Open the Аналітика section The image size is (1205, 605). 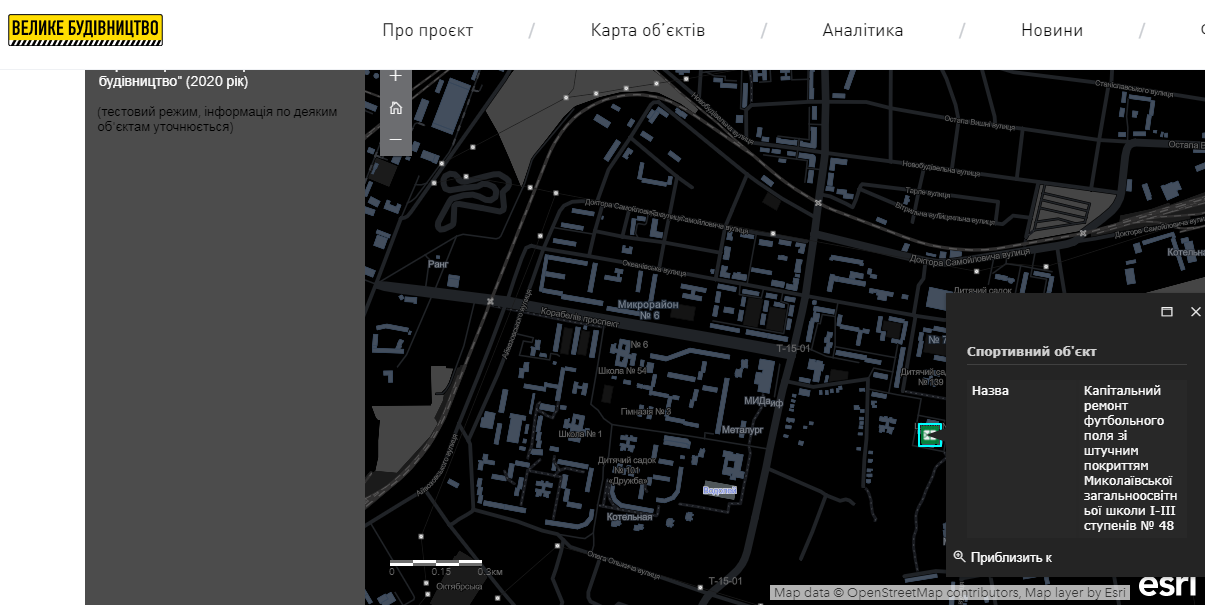coord(863,30)
